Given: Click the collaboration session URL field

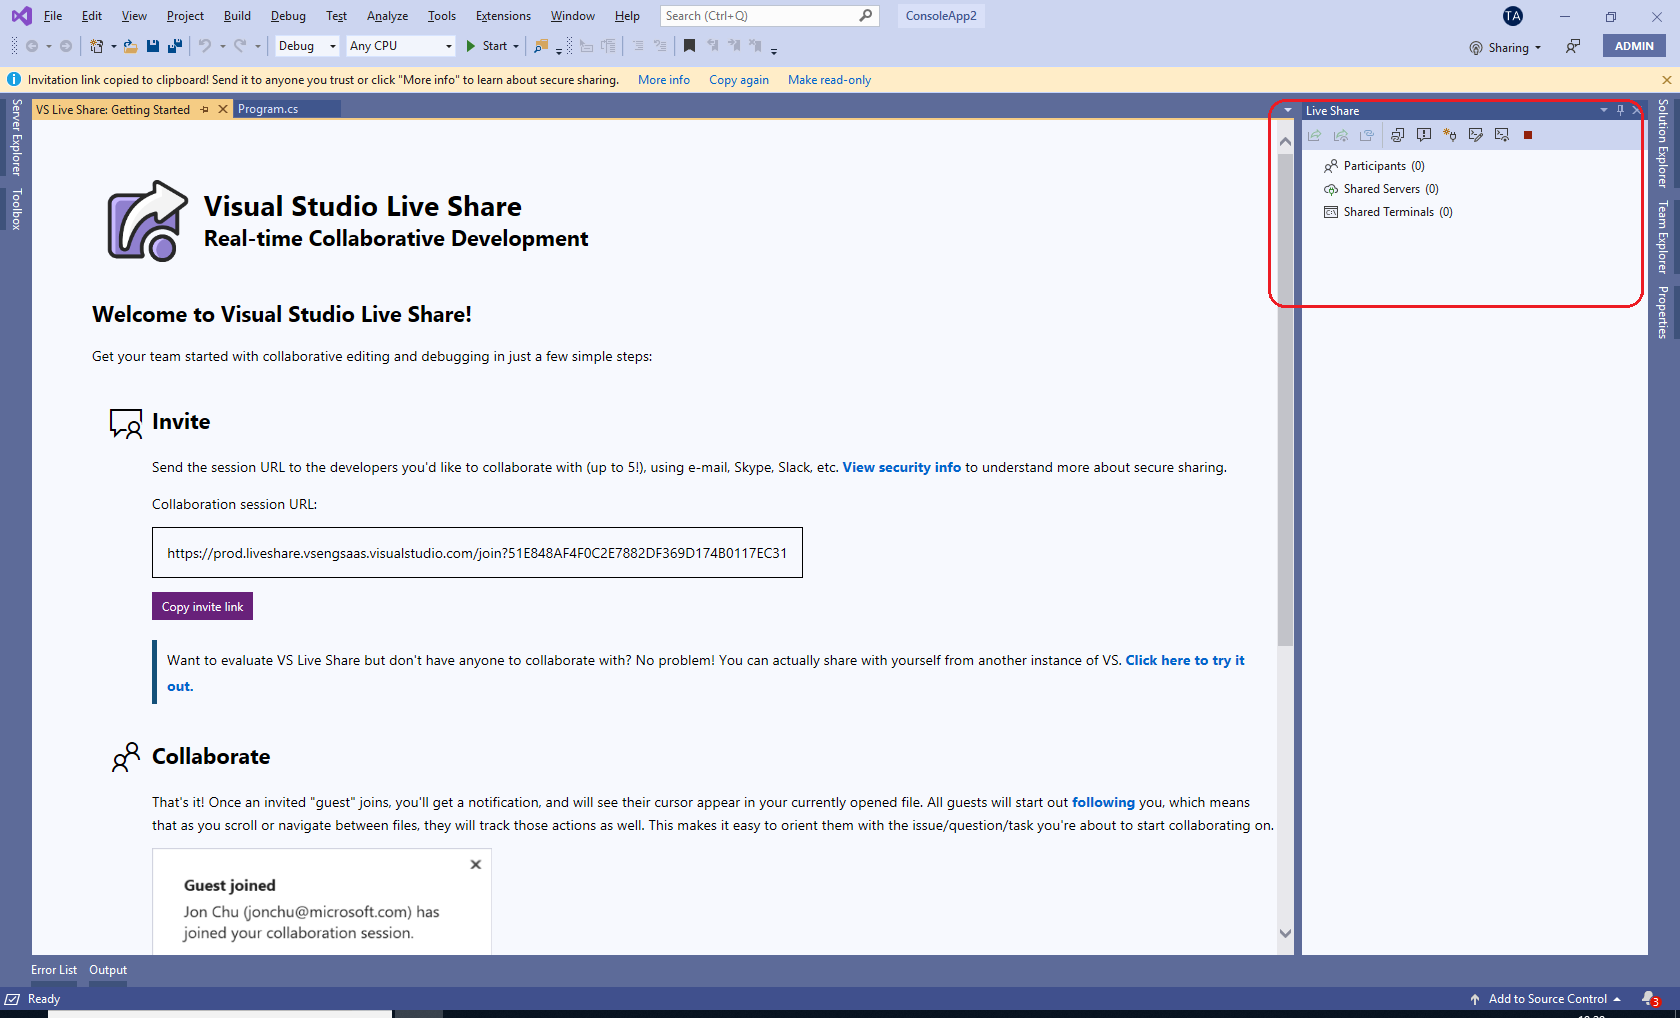Looking at the screenshot, I should pyautogui.click(x=477, y=553).
